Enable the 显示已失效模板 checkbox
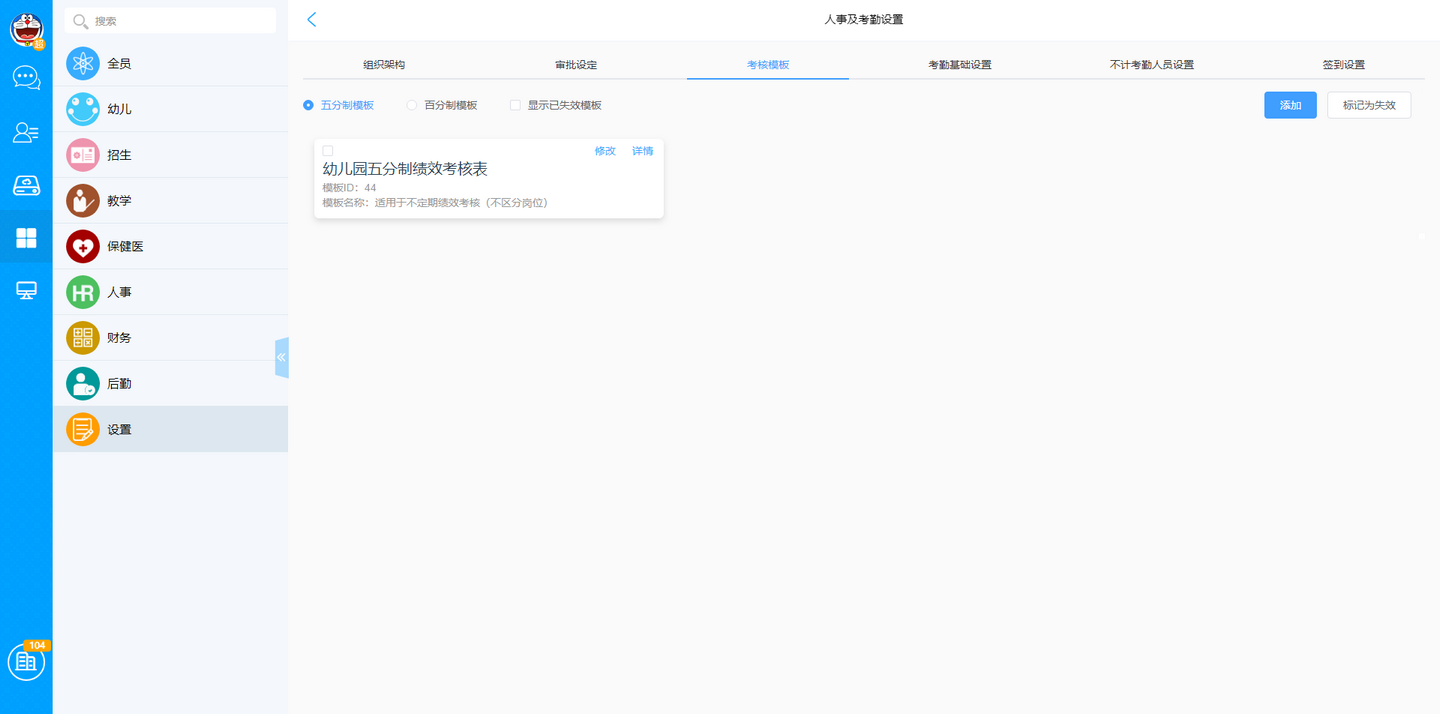This screenshot has width=1440, height=714. point(515,105)
